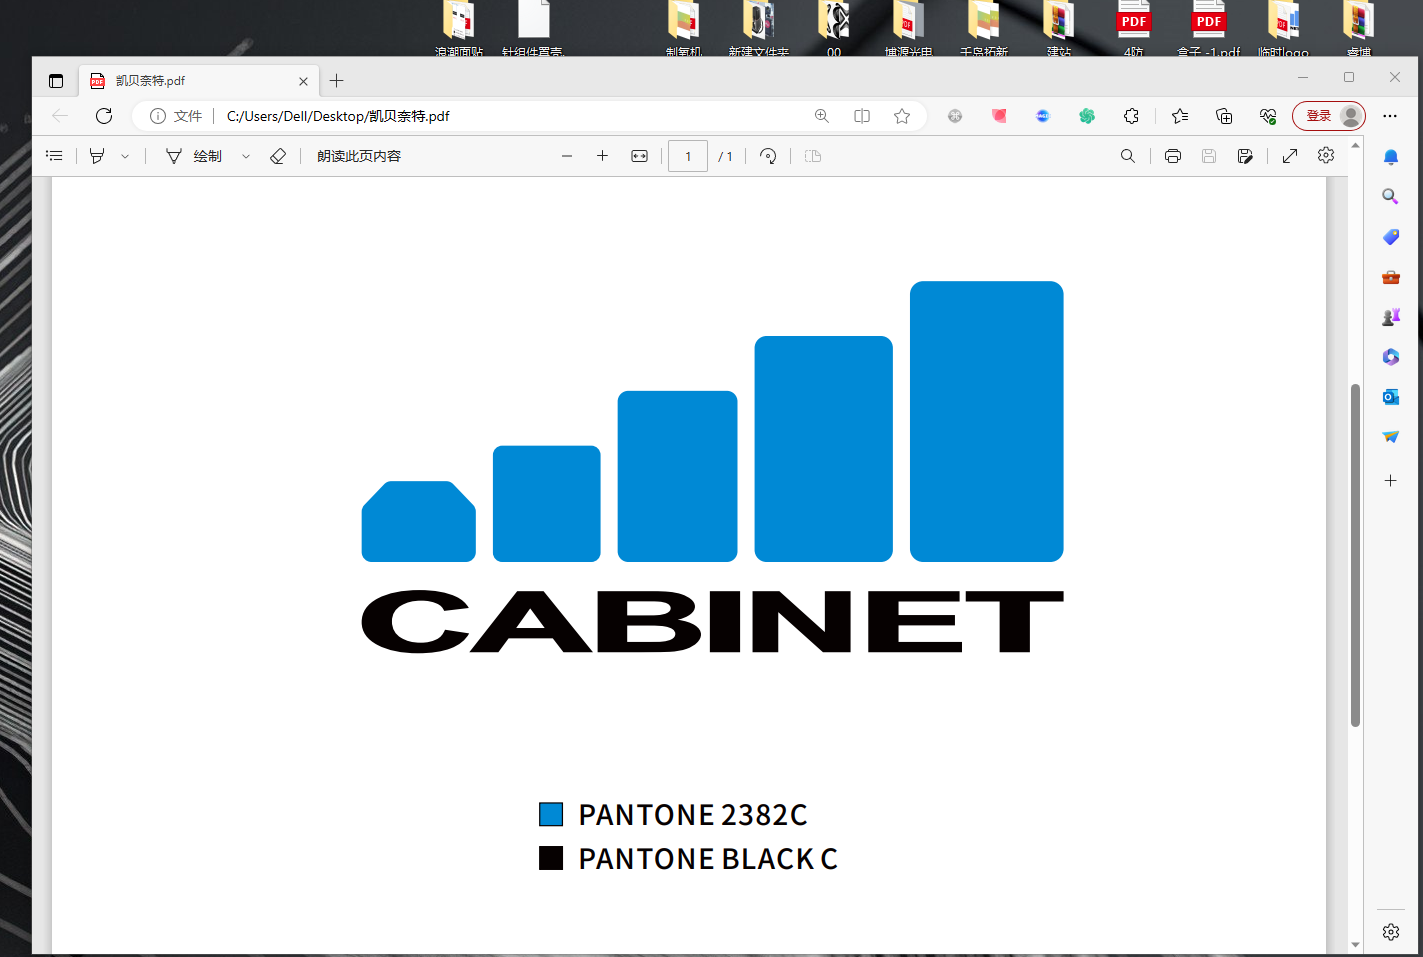Screen dimensions: 1423x957
Task: Open Drop paper plane sidebar icon
Action: click(1391, 437)
